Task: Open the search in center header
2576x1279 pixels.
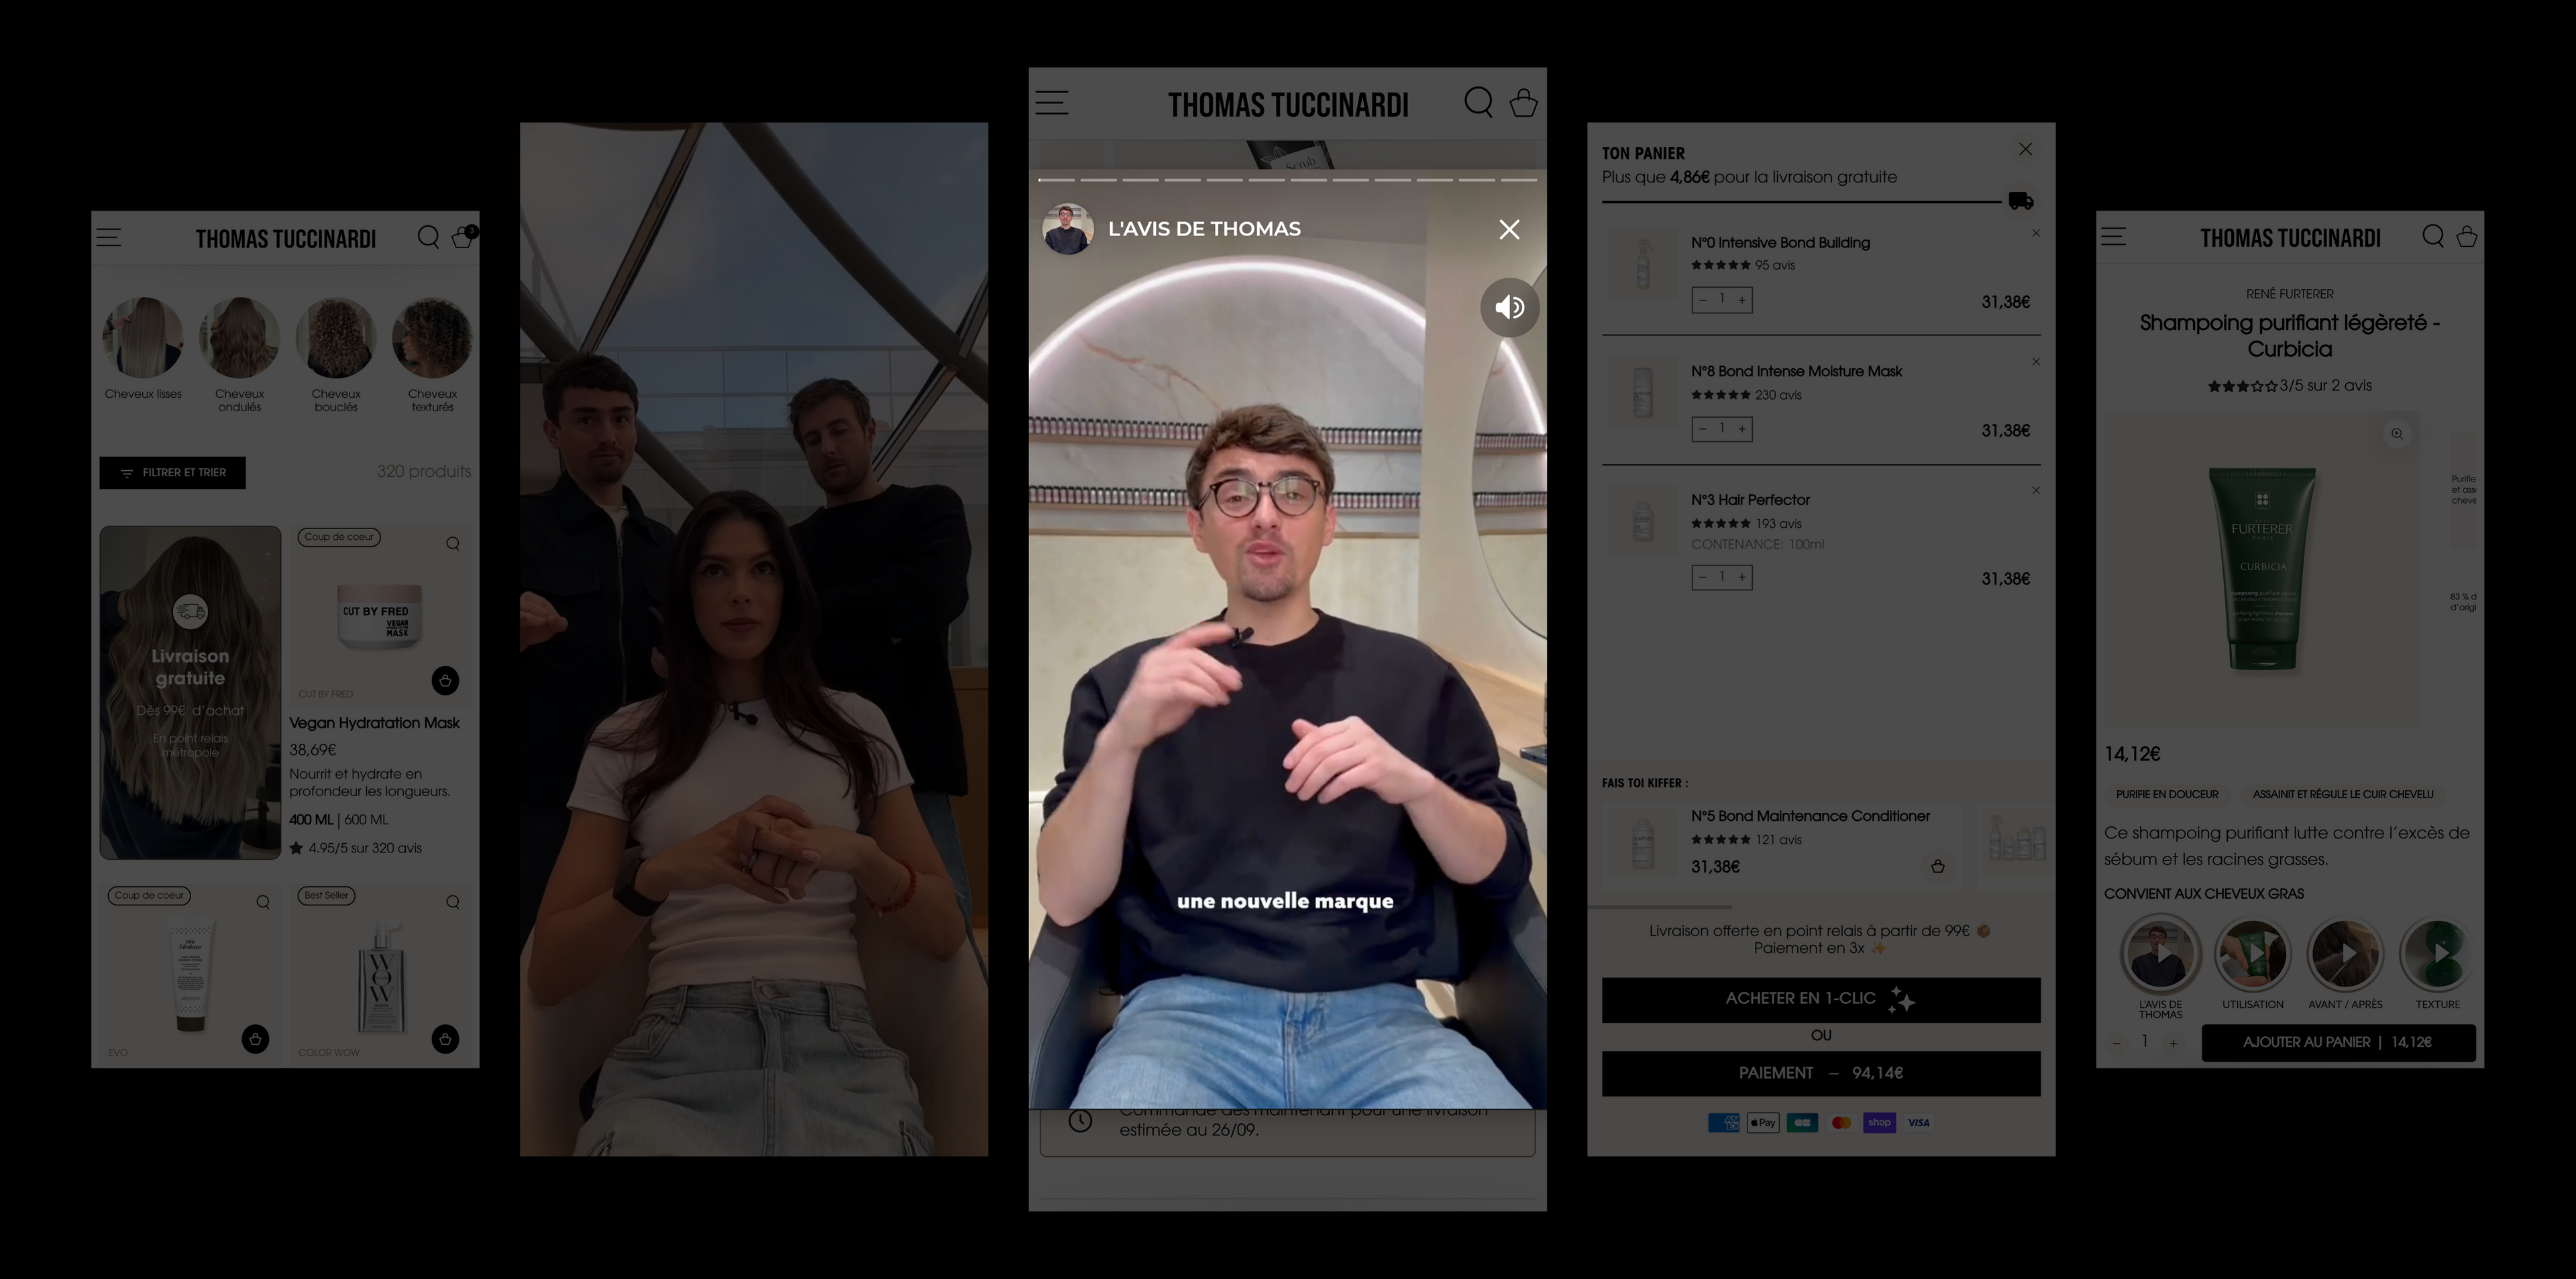Action: [1478, 102]
